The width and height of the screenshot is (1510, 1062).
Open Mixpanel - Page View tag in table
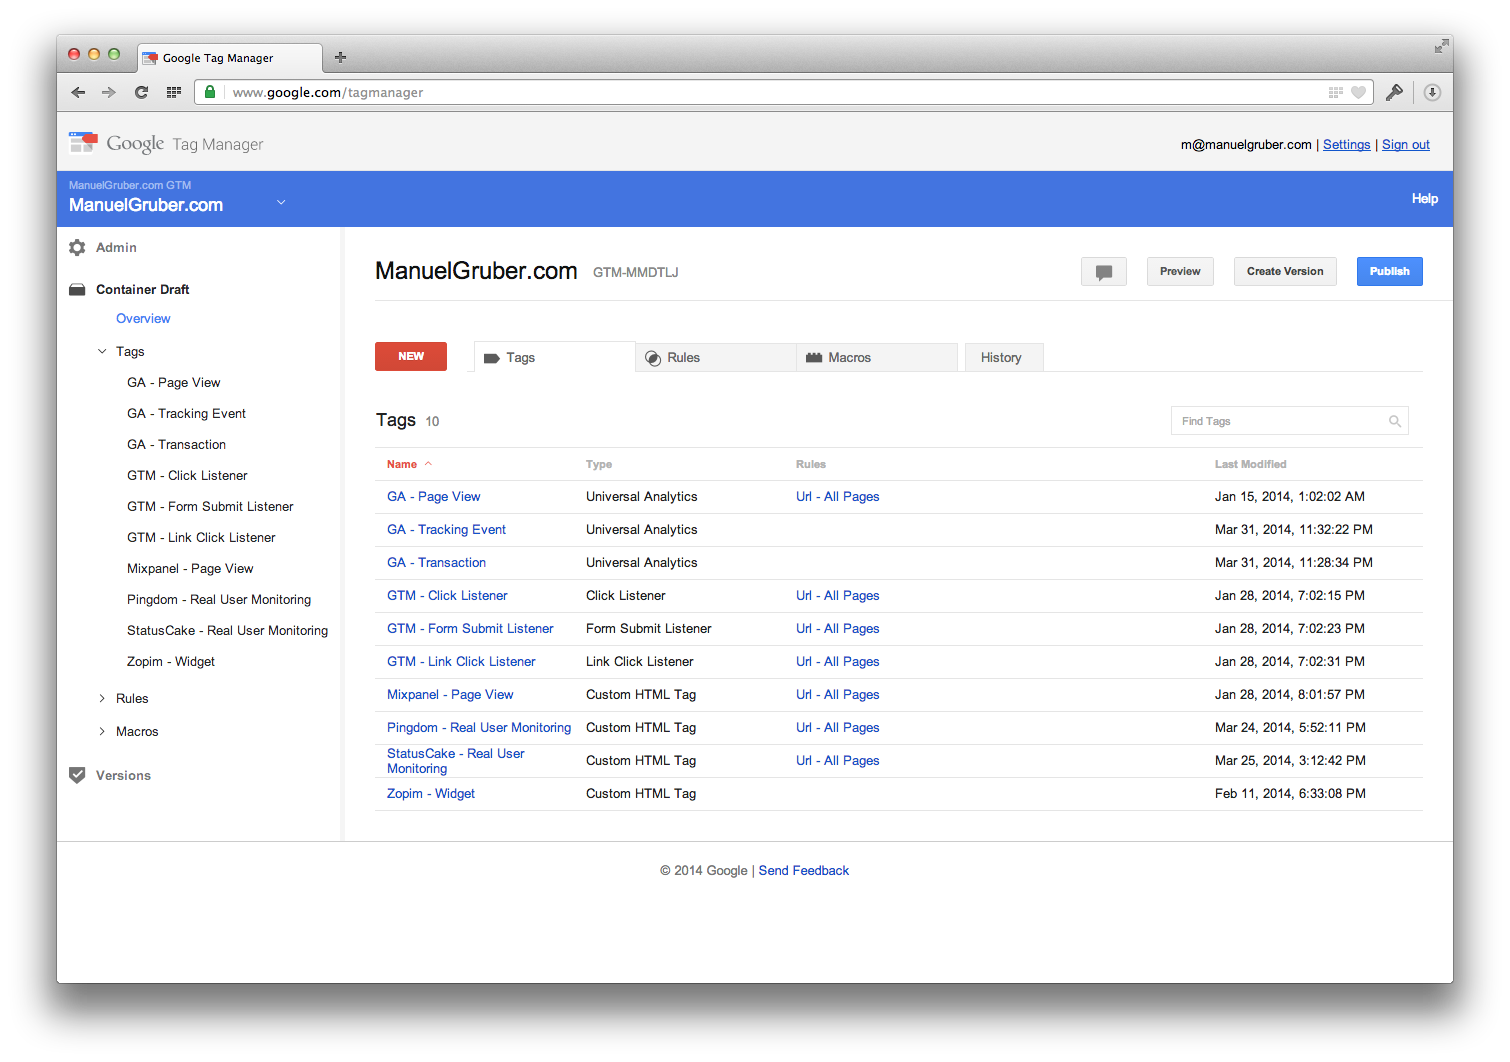(x=450, y=695)
